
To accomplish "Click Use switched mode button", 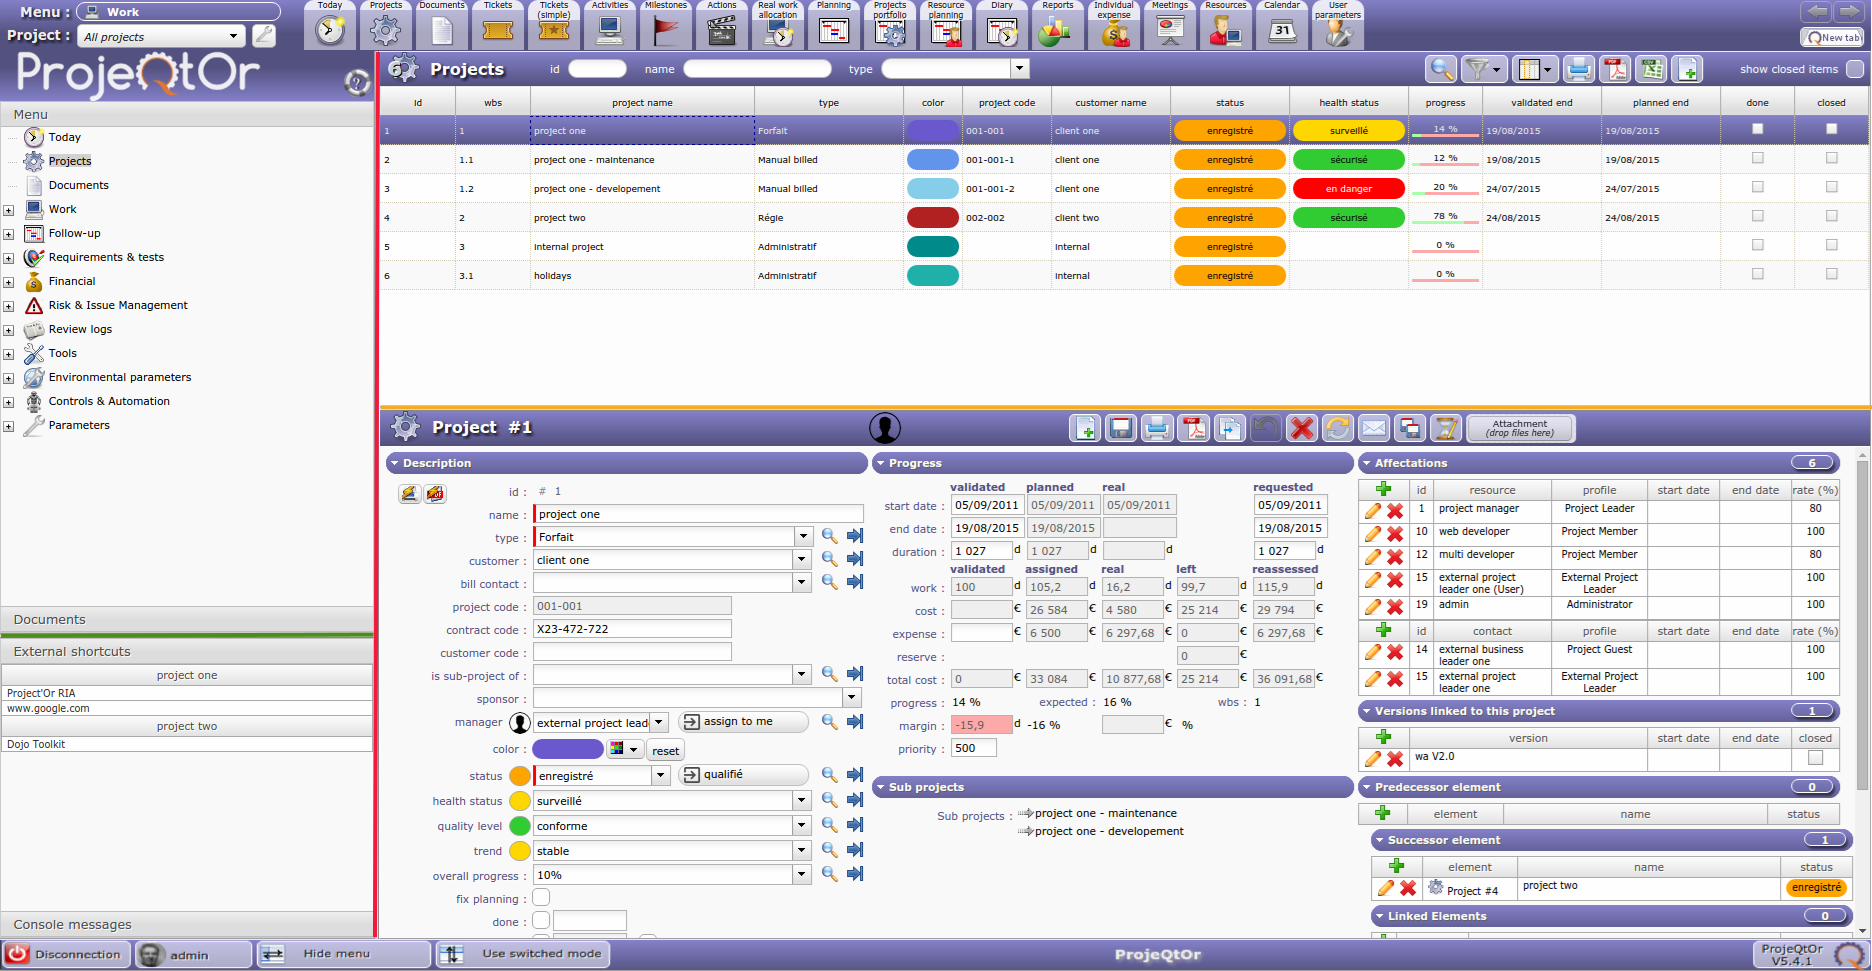I will (x=523, y=954).
